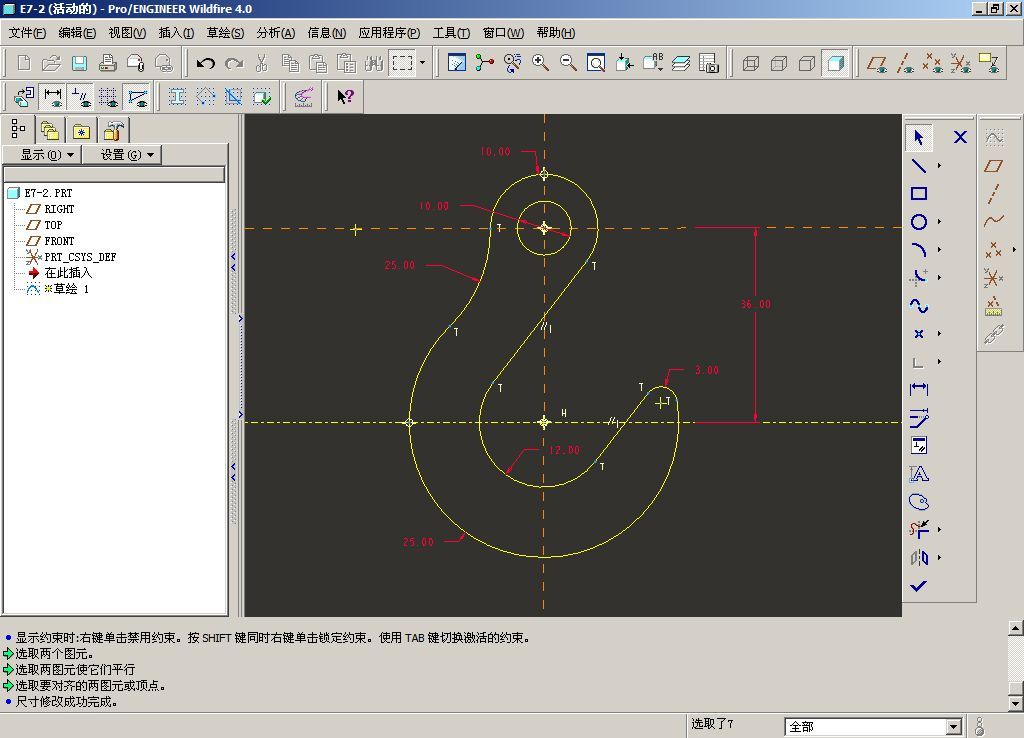The height and width of the screenshot is (738, 1024).
Task: Click the Copy icon
Action: (x=290, y=63)
